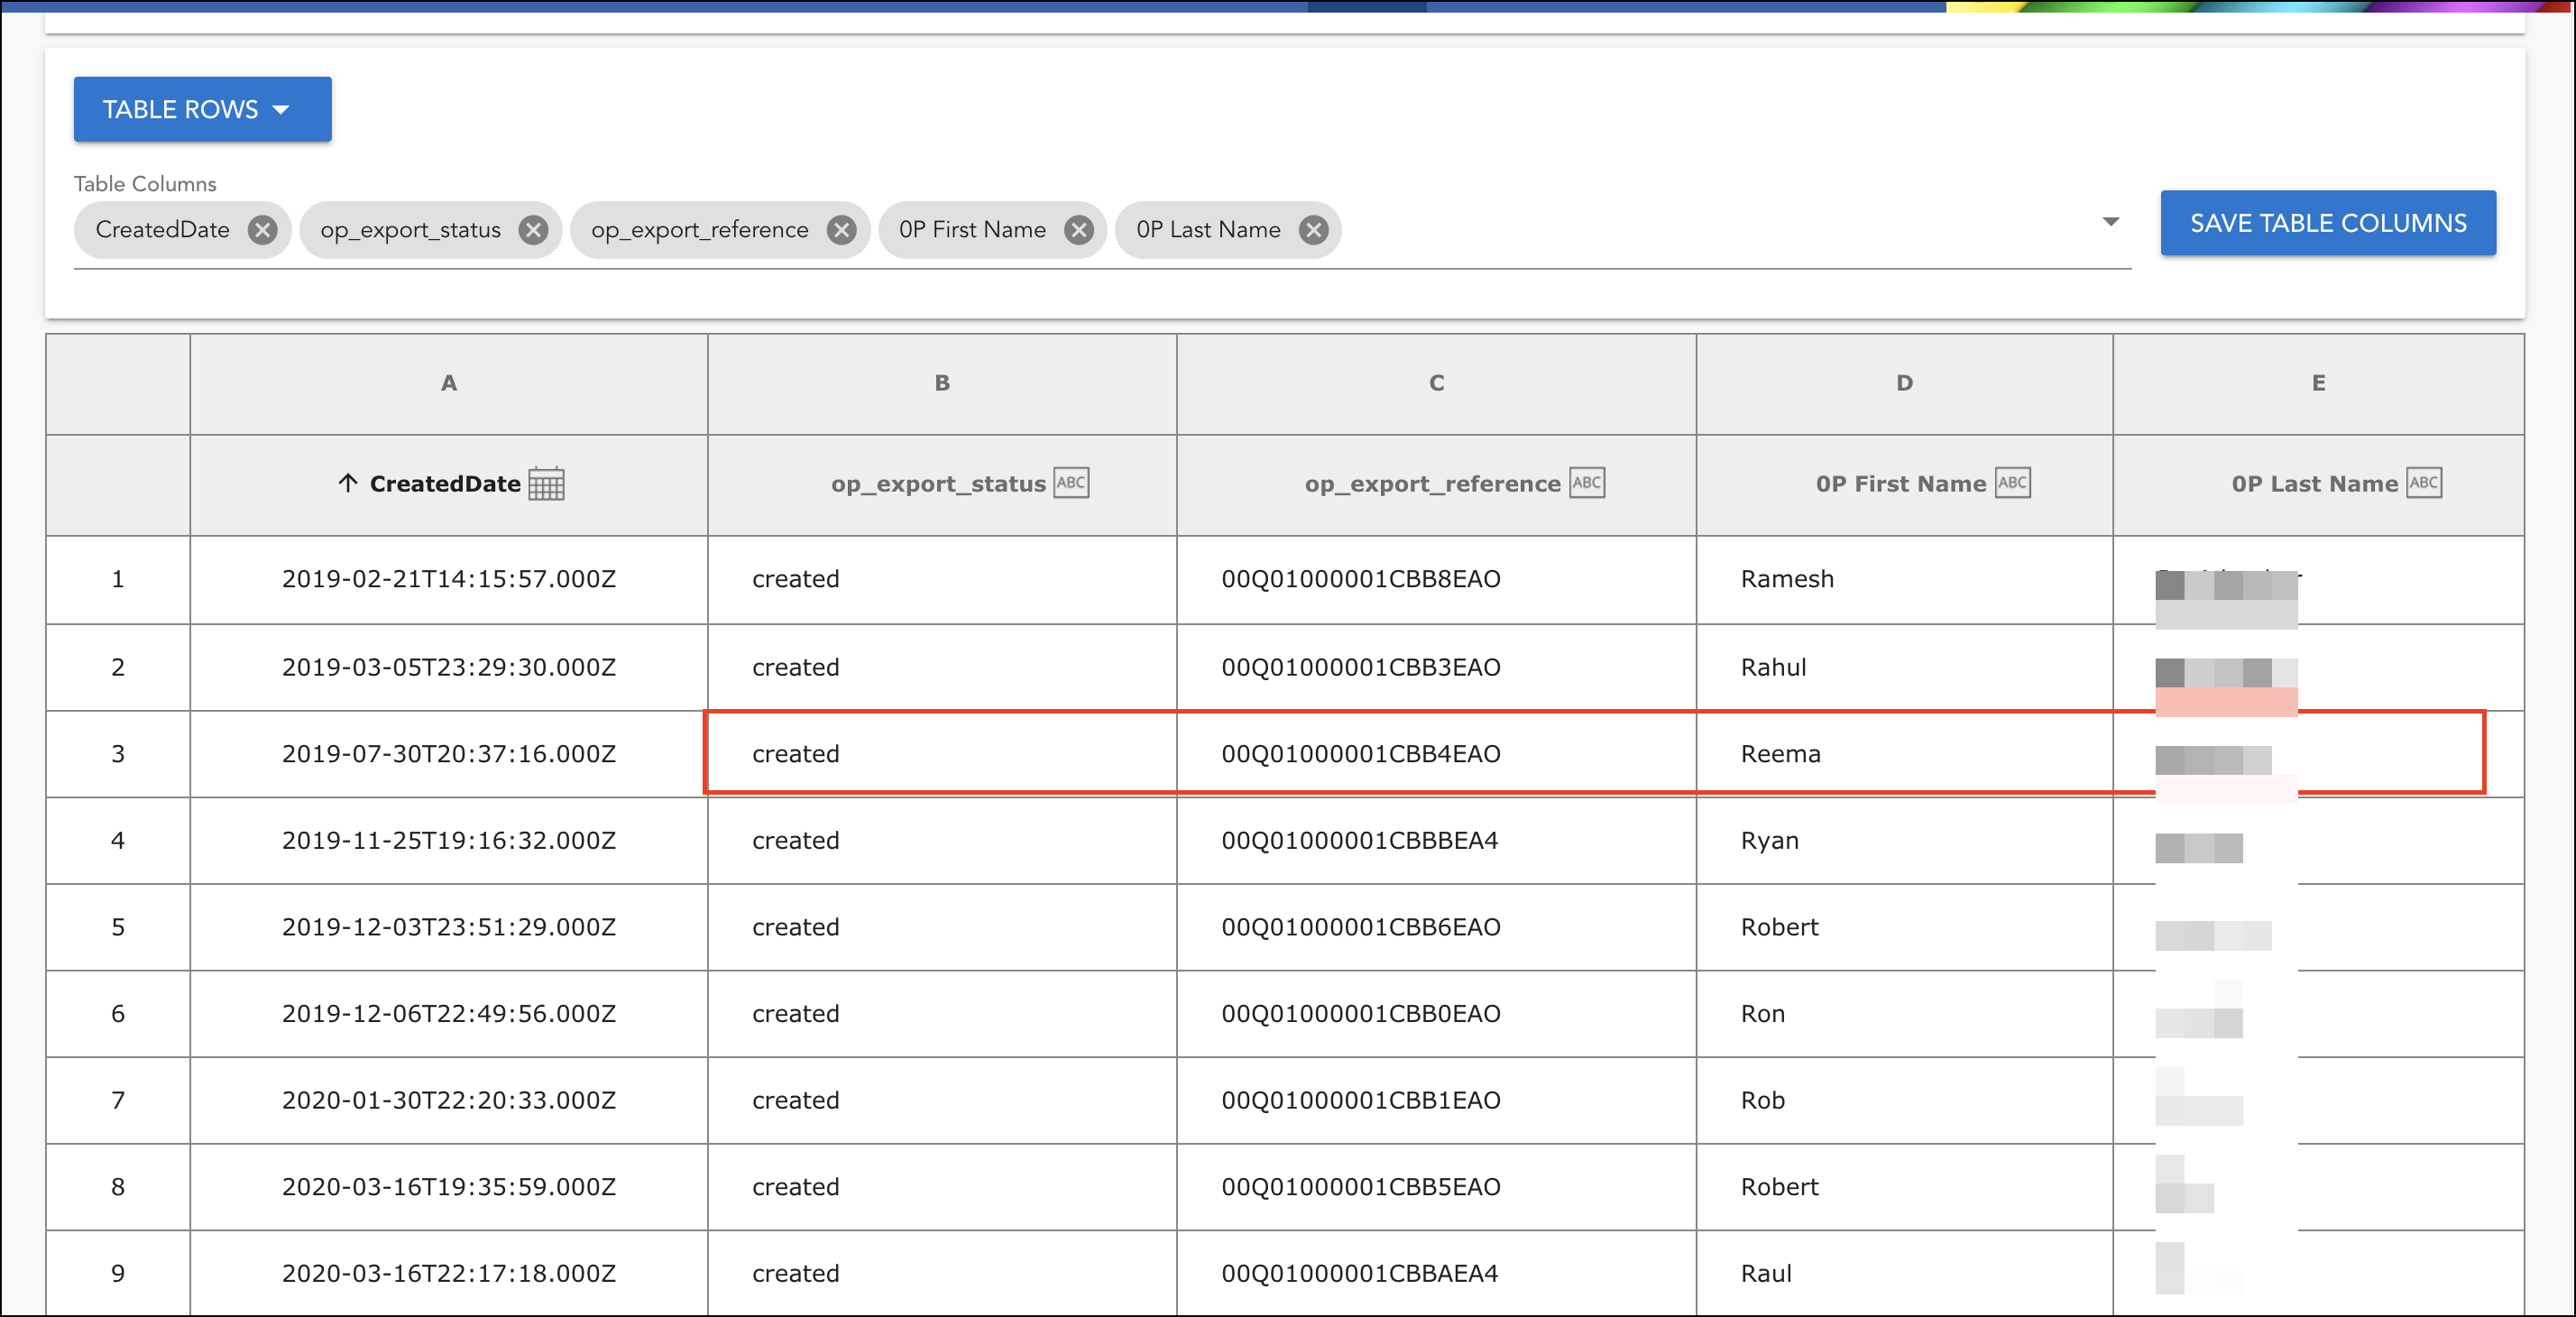Click first name Ron
Screen dimensions: 2576x1317
click(x=1762, y=1014)
